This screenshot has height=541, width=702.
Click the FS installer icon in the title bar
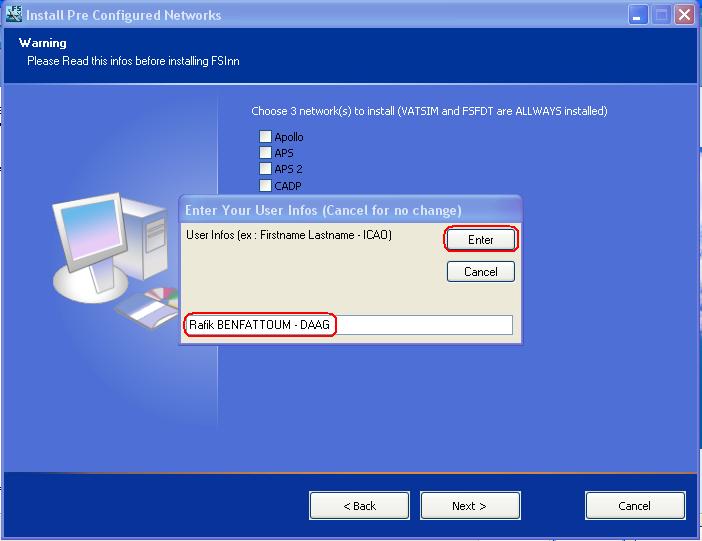14,14
